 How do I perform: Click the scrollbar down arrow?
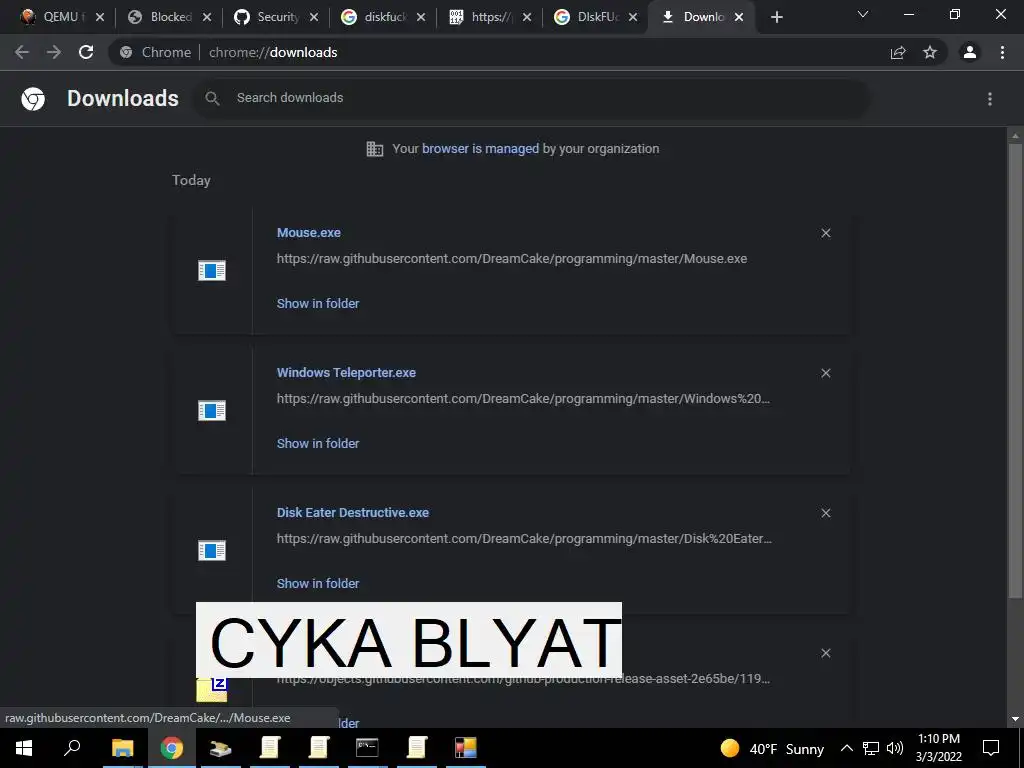click(x=1015, y=719)
